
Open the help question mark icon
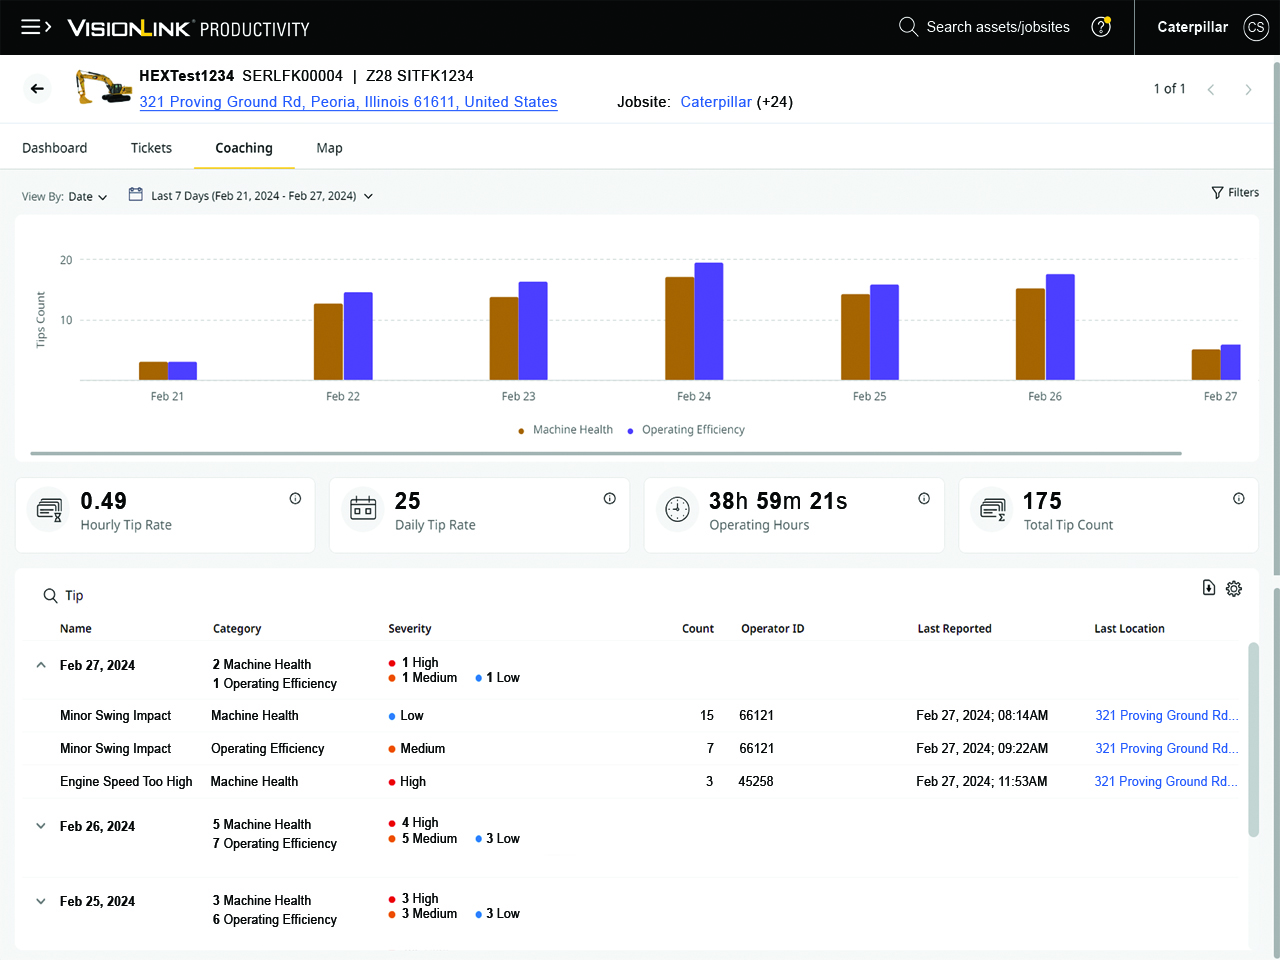(x=1101, y=27)
